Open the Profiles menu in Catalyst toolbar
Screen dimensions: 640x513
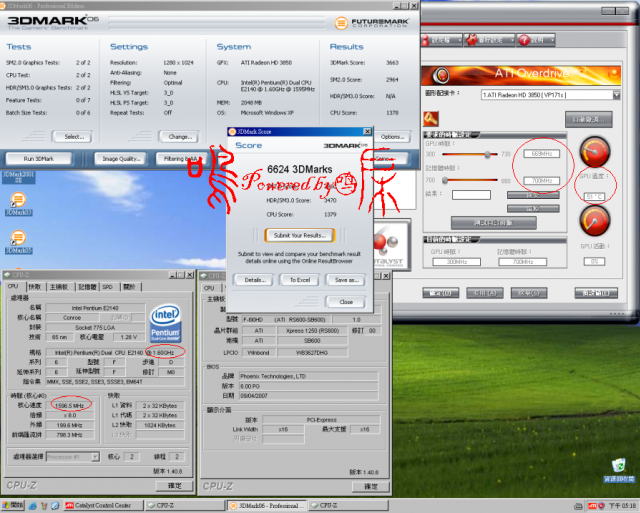[x=441, y=40]
